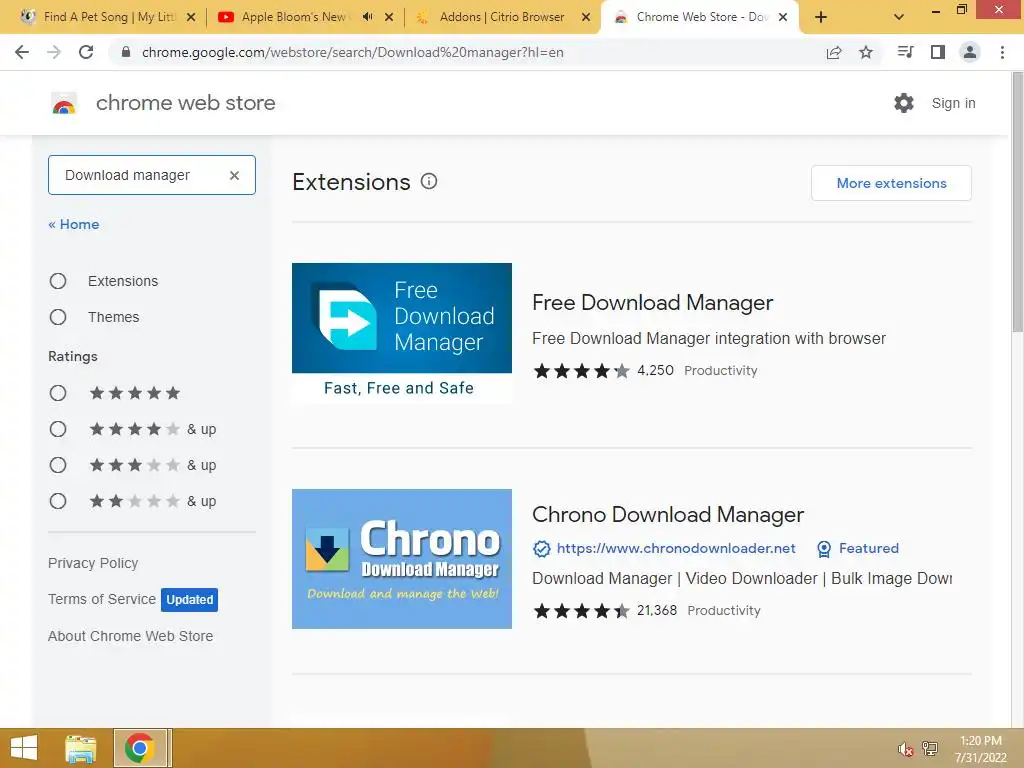Switch to Addons Citrio Browser tab
The height and width of the screenshot is (768, 1024).
pos(502,17)
